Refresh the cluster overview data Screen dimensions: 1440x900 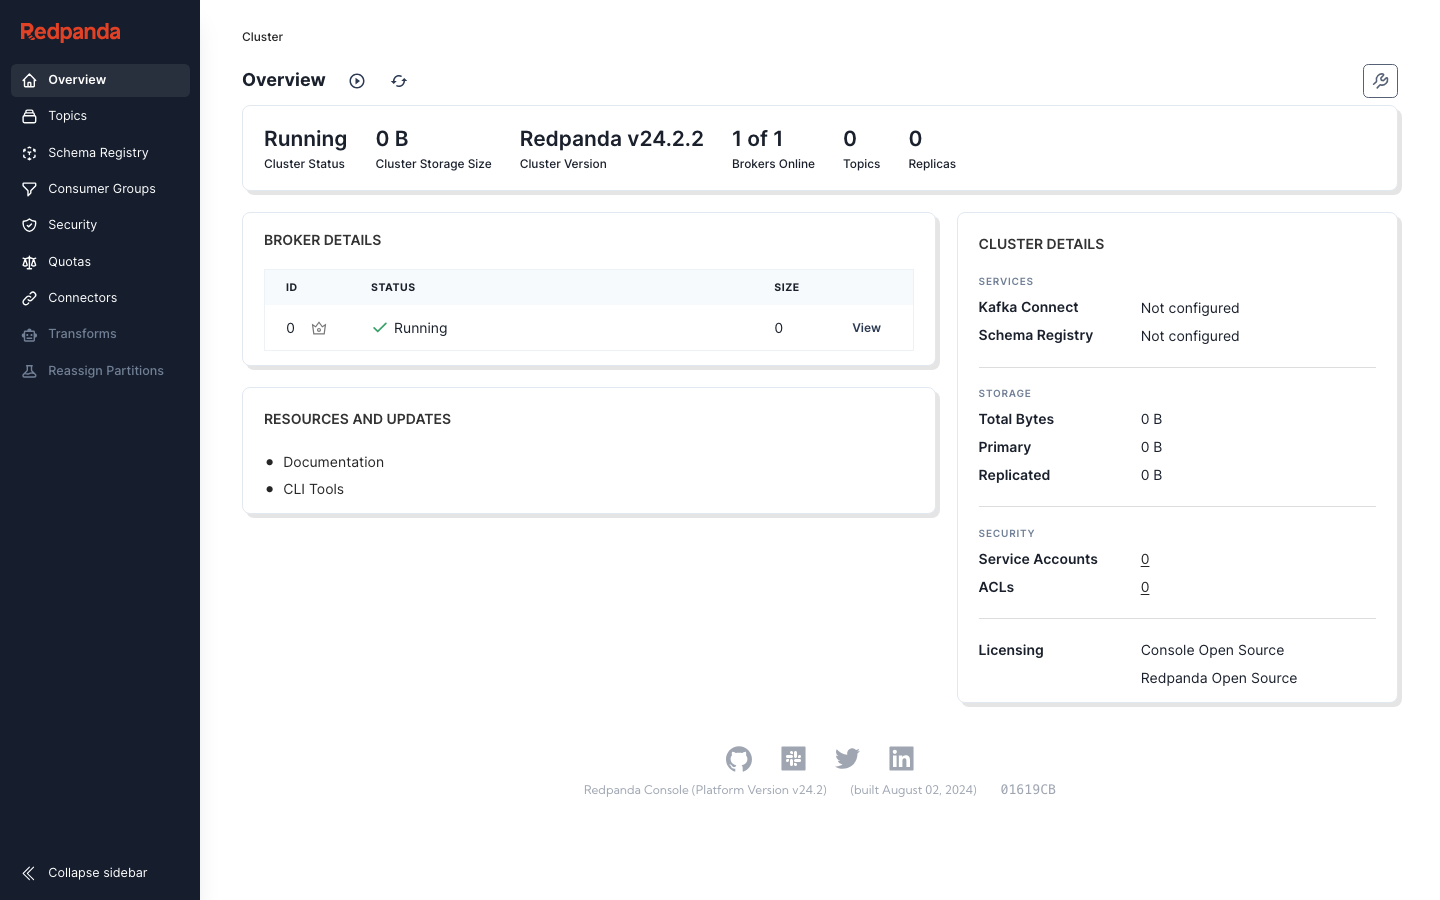(399, 81)
